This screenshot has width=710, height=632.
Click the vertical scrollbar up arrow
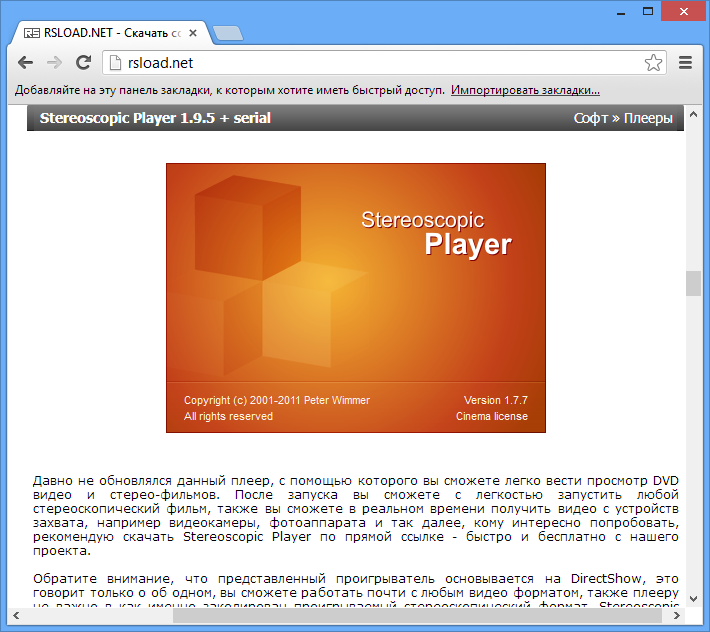693,115
